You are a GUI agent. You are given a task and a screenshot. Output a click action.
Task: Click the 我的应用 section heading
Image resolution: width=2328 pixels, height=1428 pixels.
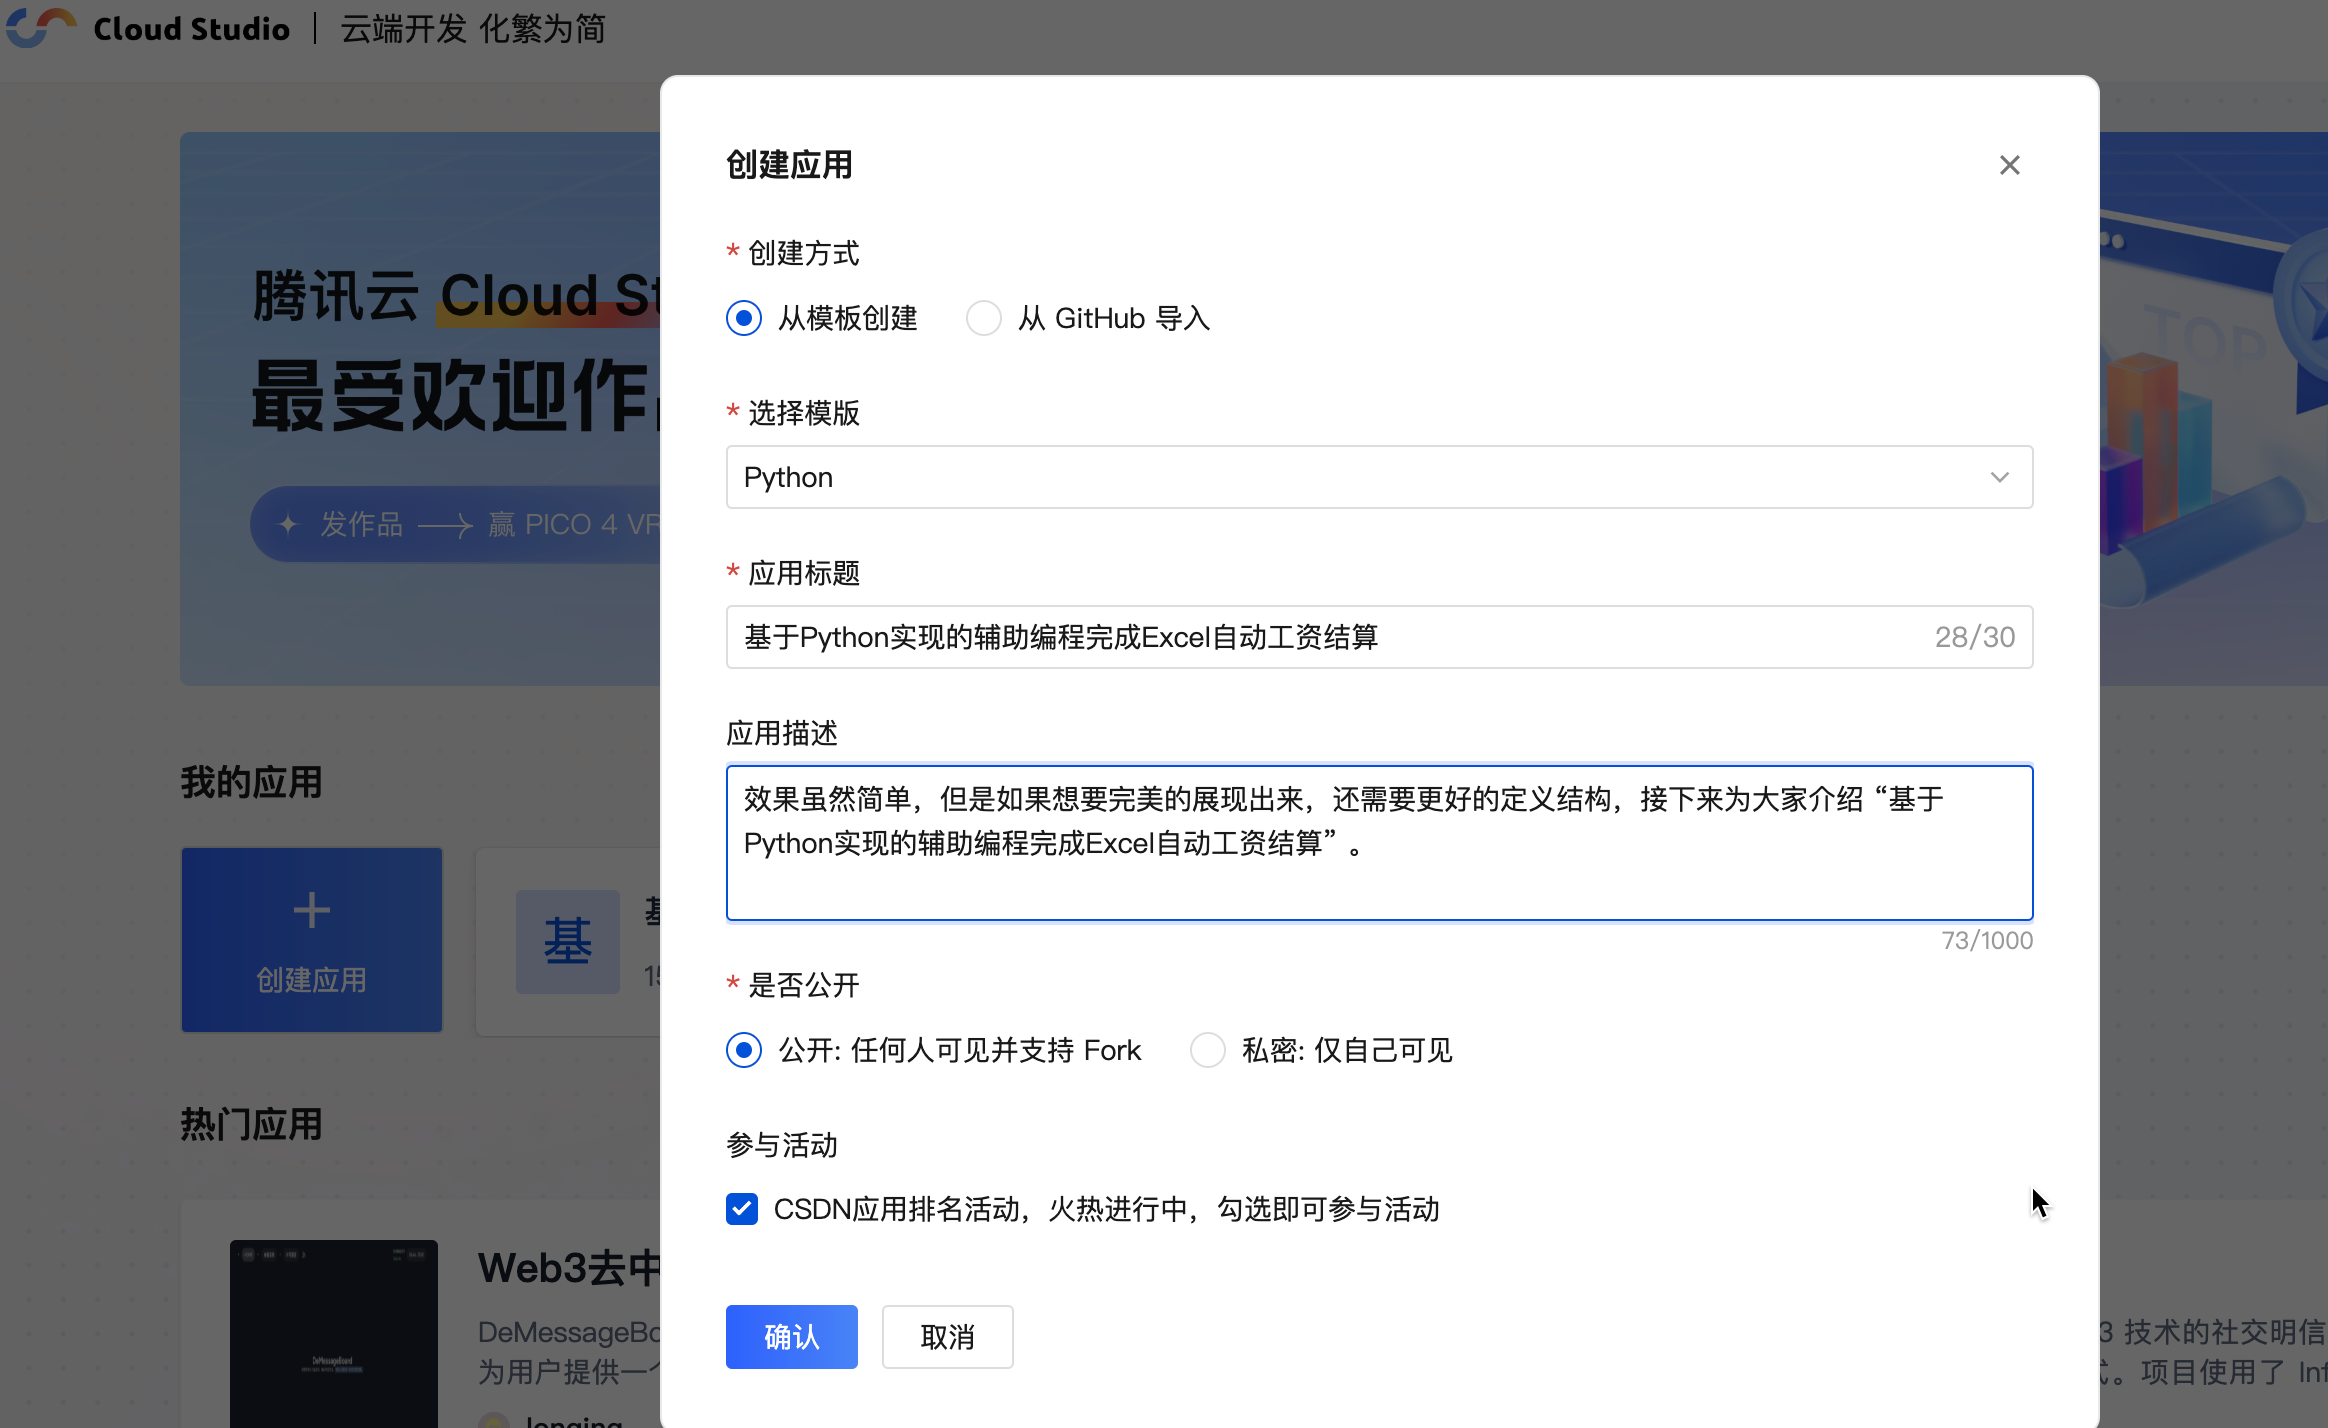click(251, 782)
